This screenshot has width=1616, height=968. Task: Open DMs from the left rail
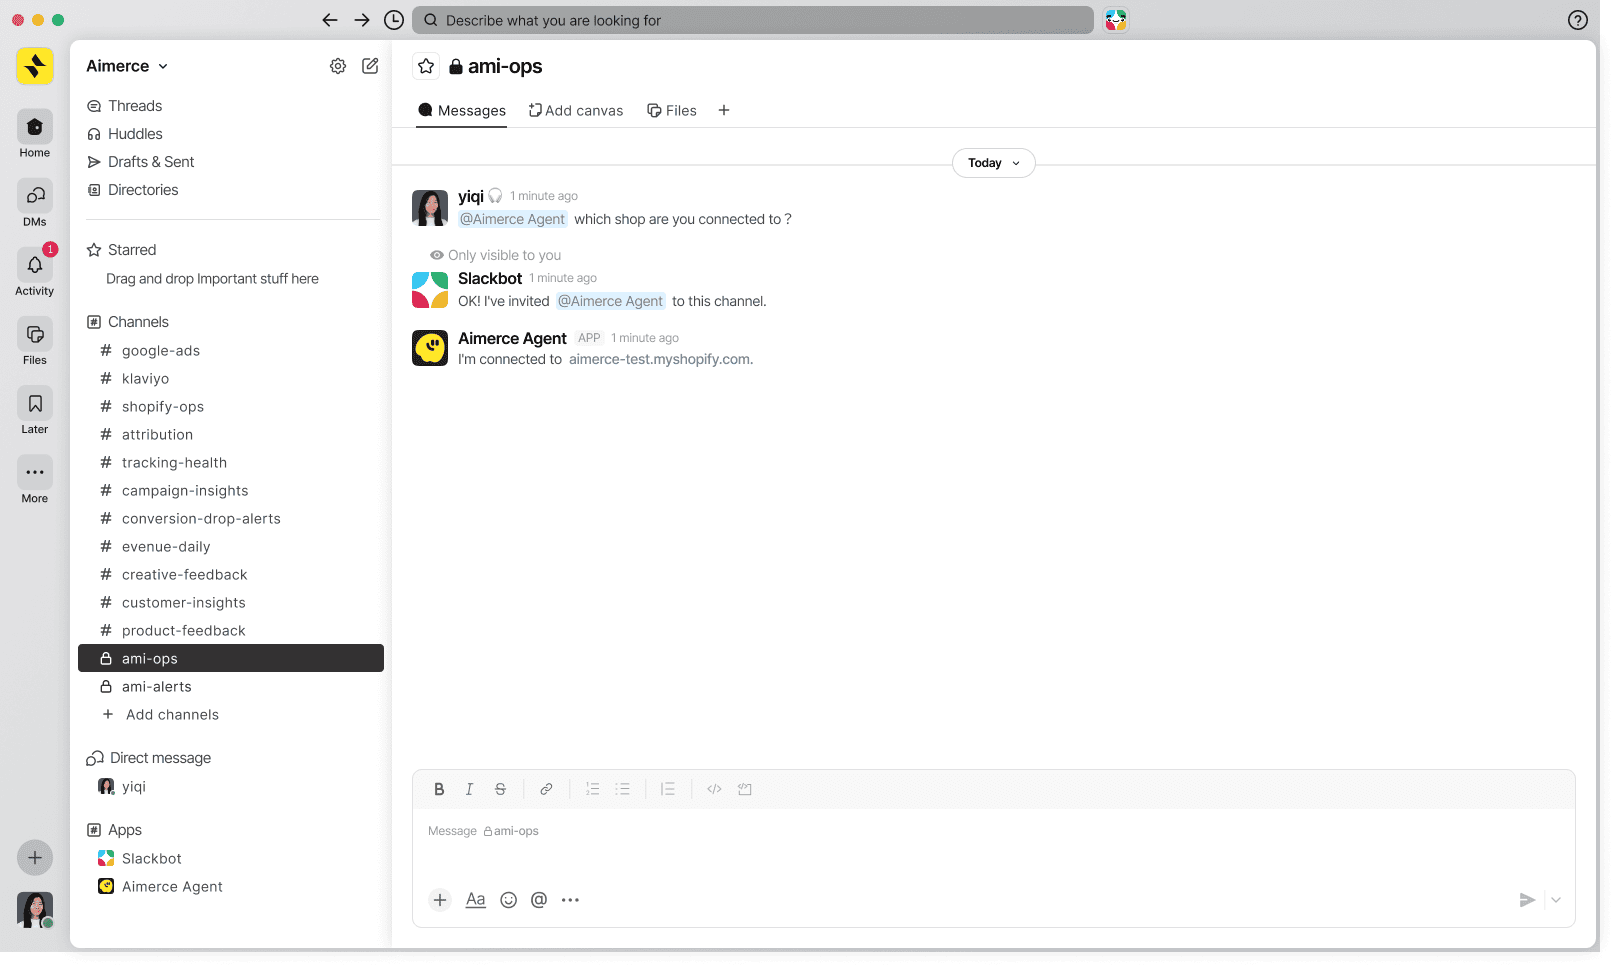coord(34,203)
